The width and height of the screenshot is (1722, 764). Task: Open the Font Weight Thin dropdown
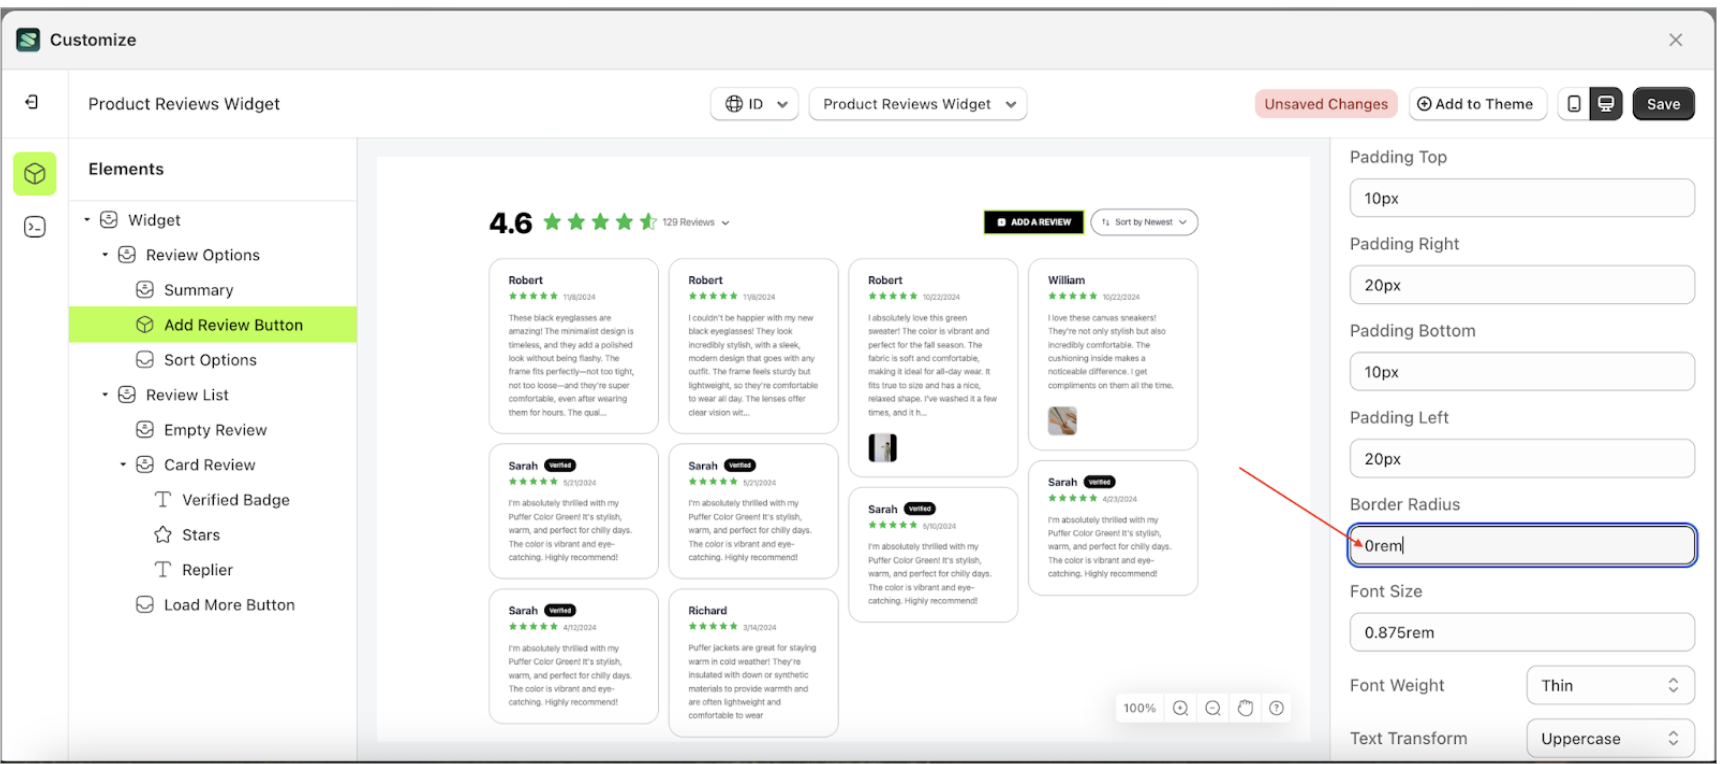point(1610,685)
